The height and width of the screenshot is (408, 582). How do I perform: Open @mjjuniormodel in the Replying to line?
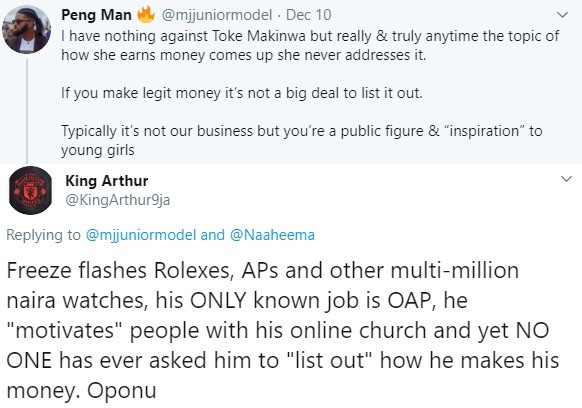[141, 235]
